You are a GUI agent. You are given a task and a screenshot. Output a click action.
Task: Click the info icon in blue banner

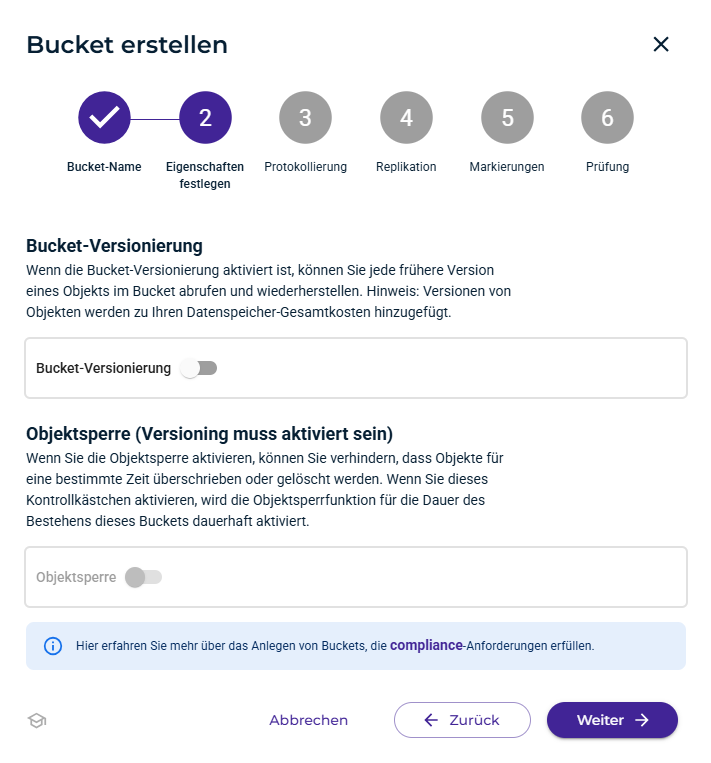pos(53,646)
